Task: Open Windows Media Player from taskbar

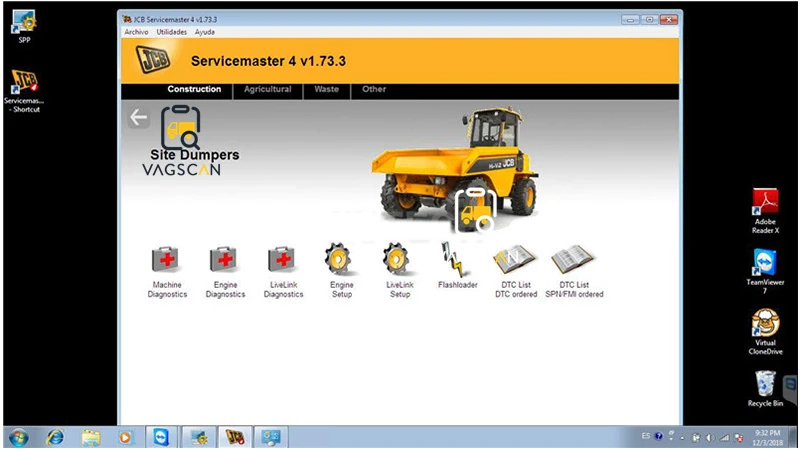Action: (x=125, y=438)
